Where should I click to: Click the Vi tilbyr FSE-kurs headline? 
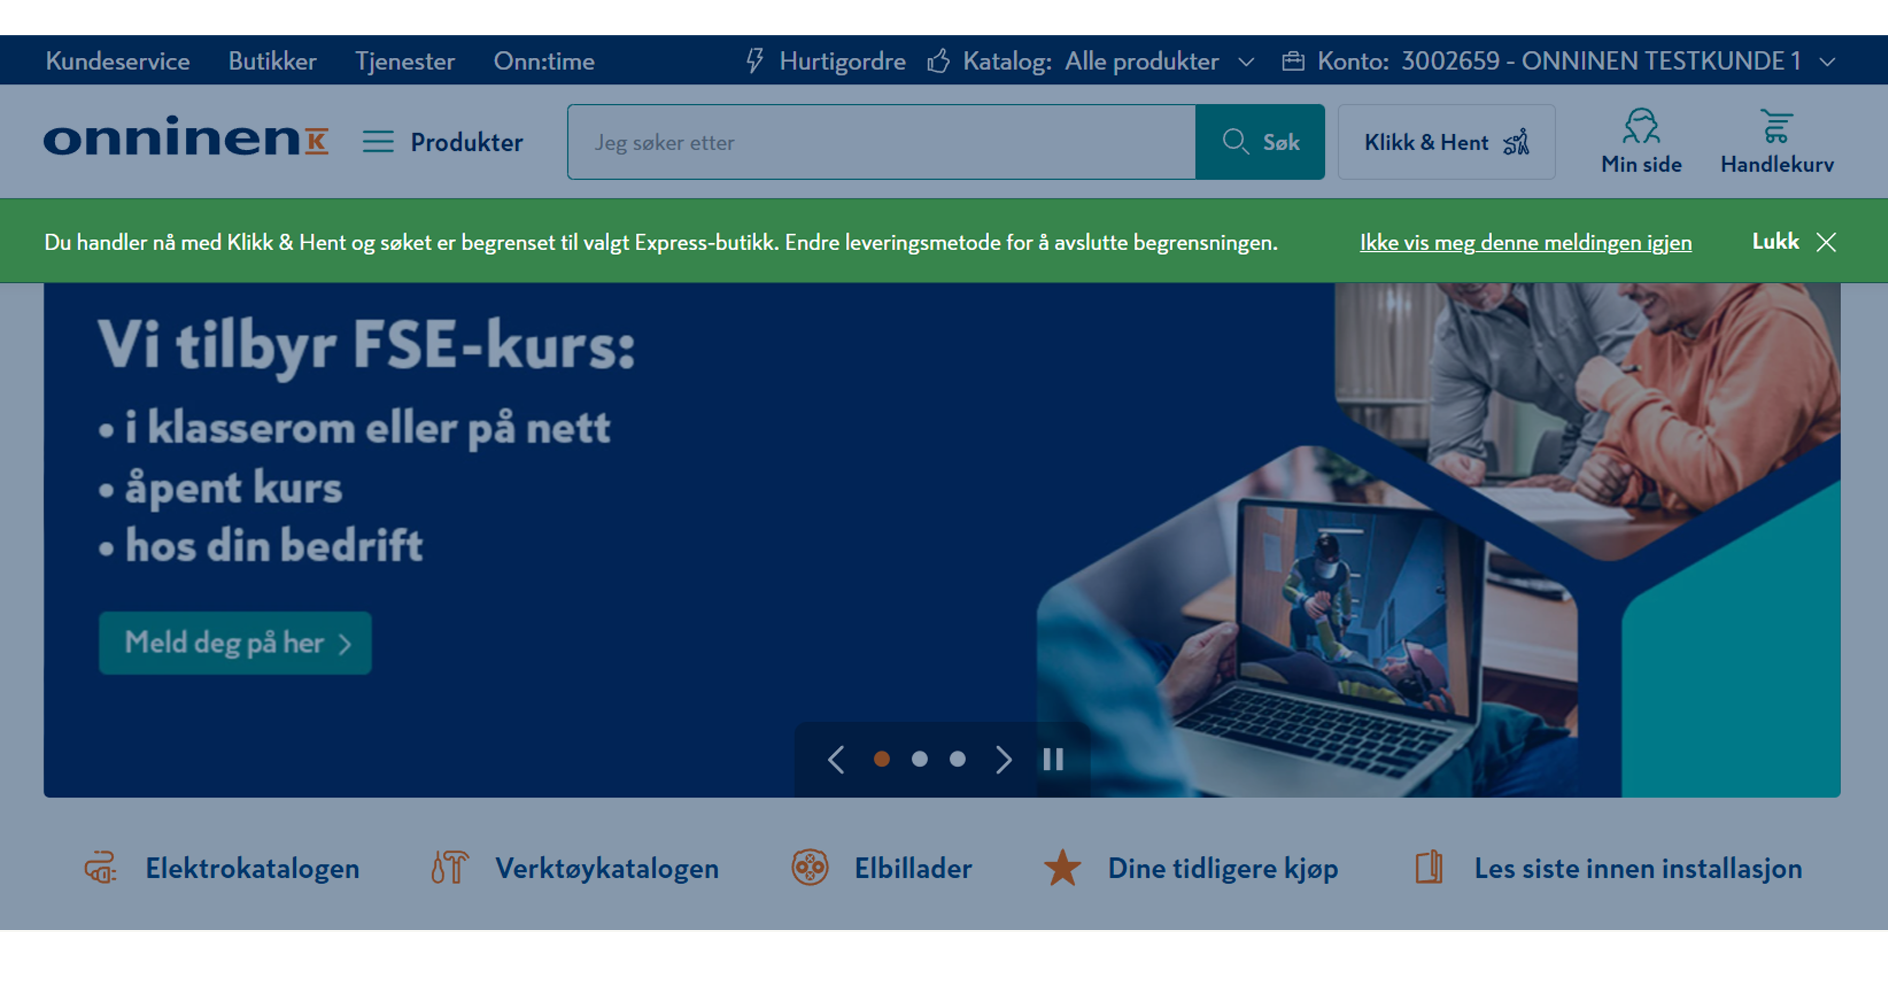point(367,347)
